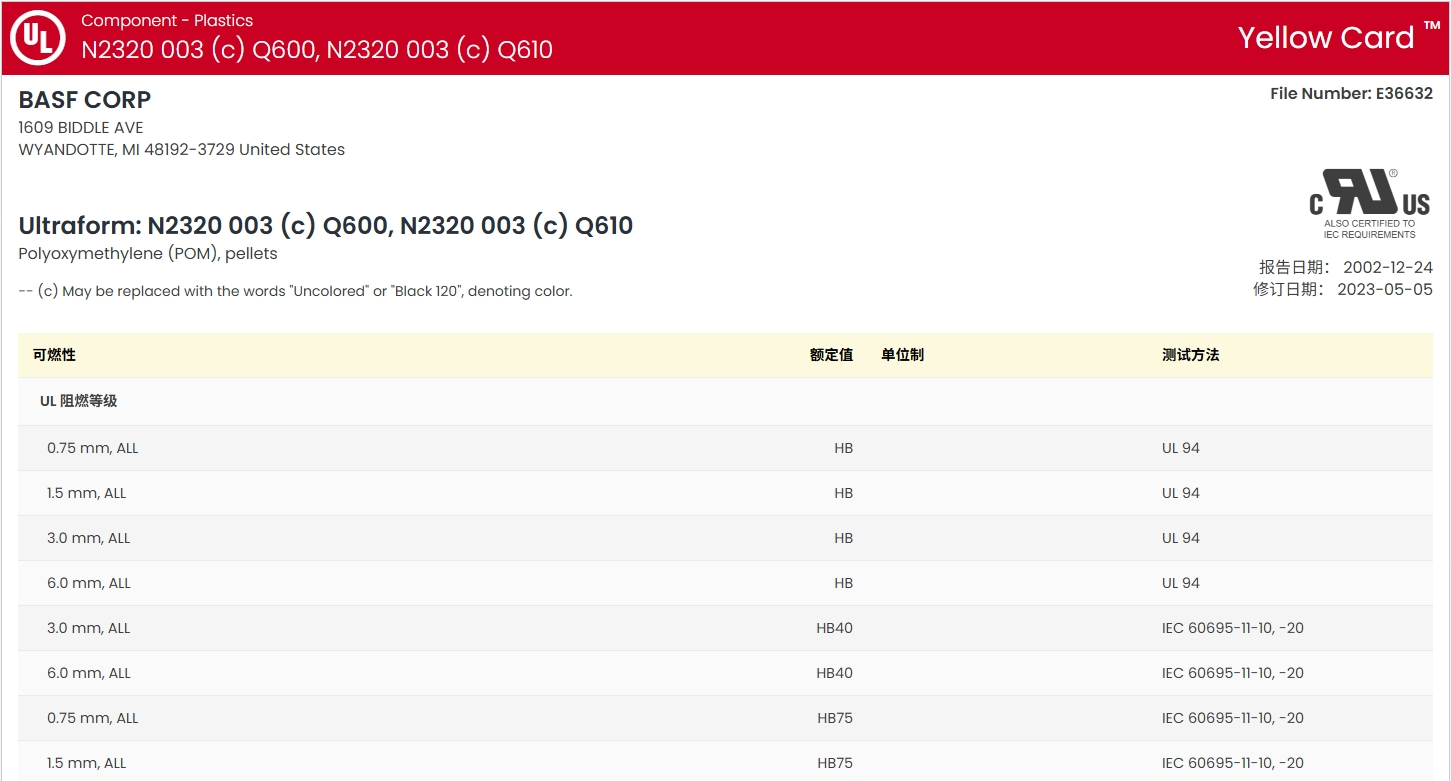Click UL 94 test method in 1.5 mm HB row
The width and height of the screenshot is (1451, 781).
[x=1181, y=493]
